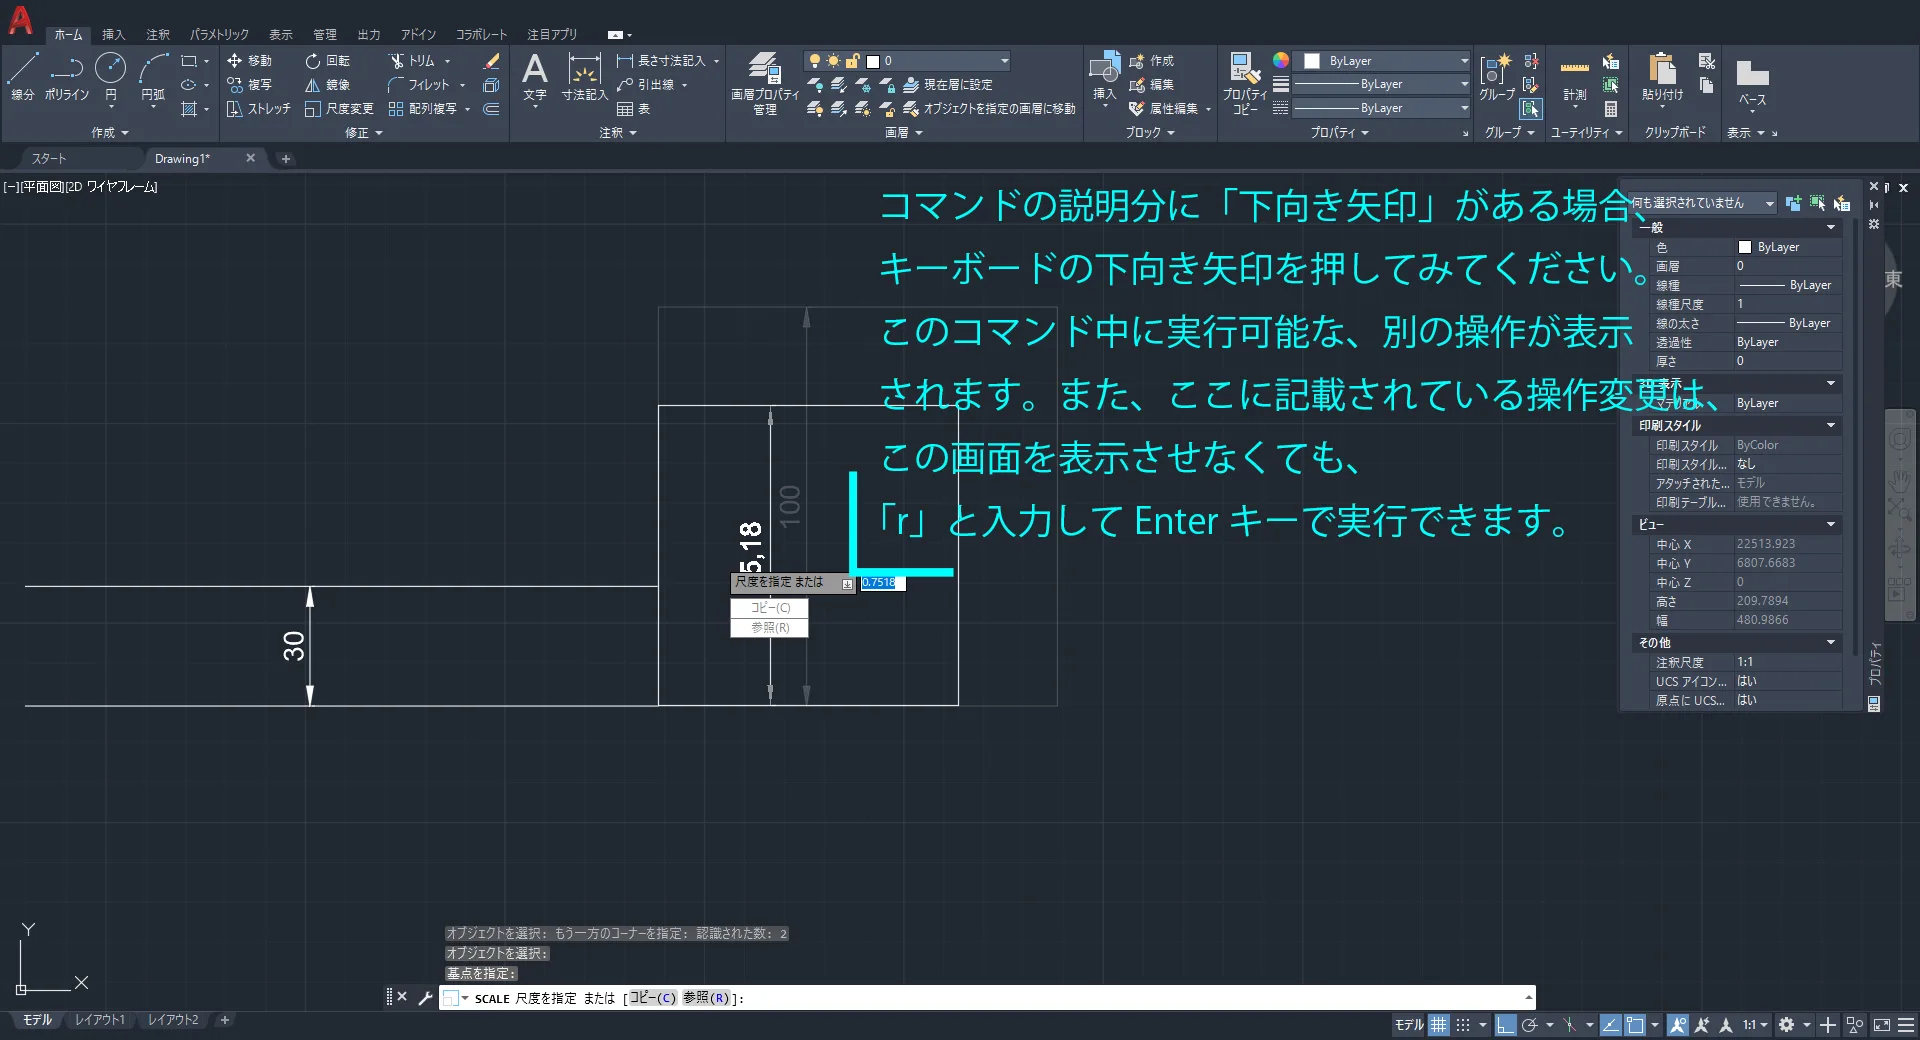1920x1040 pixels.
Task: Switch to the 注釈 ribbon tab
Action: (x=158, y=35)
